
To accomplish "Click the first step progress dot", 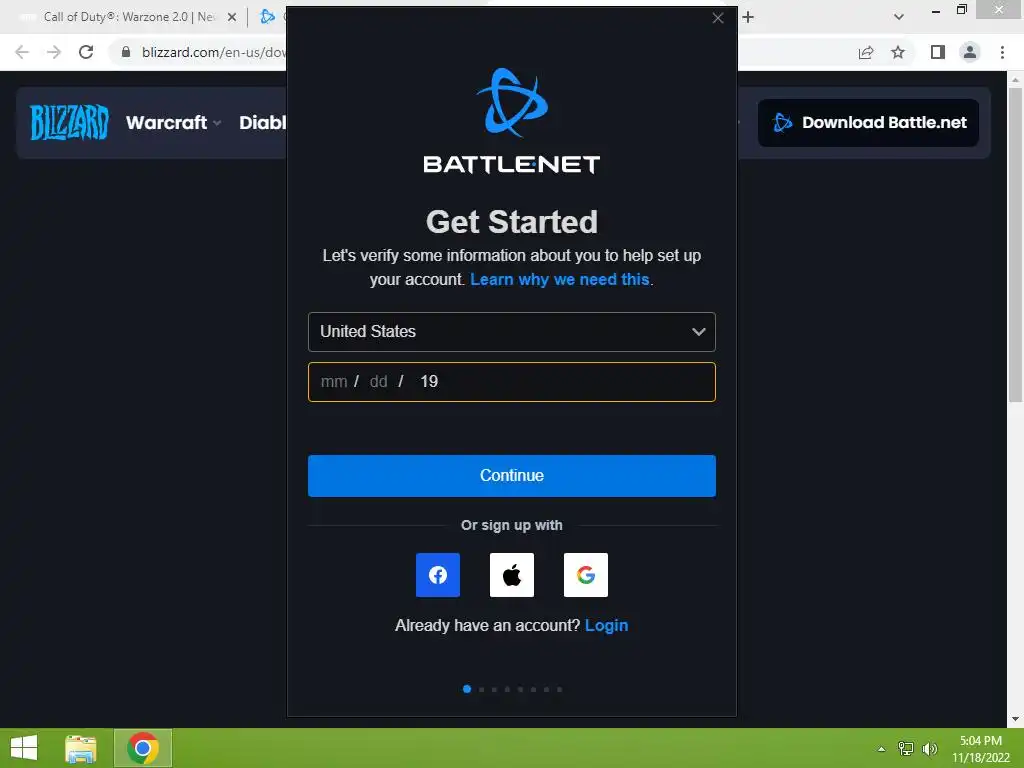I will [x=467, y=689].
